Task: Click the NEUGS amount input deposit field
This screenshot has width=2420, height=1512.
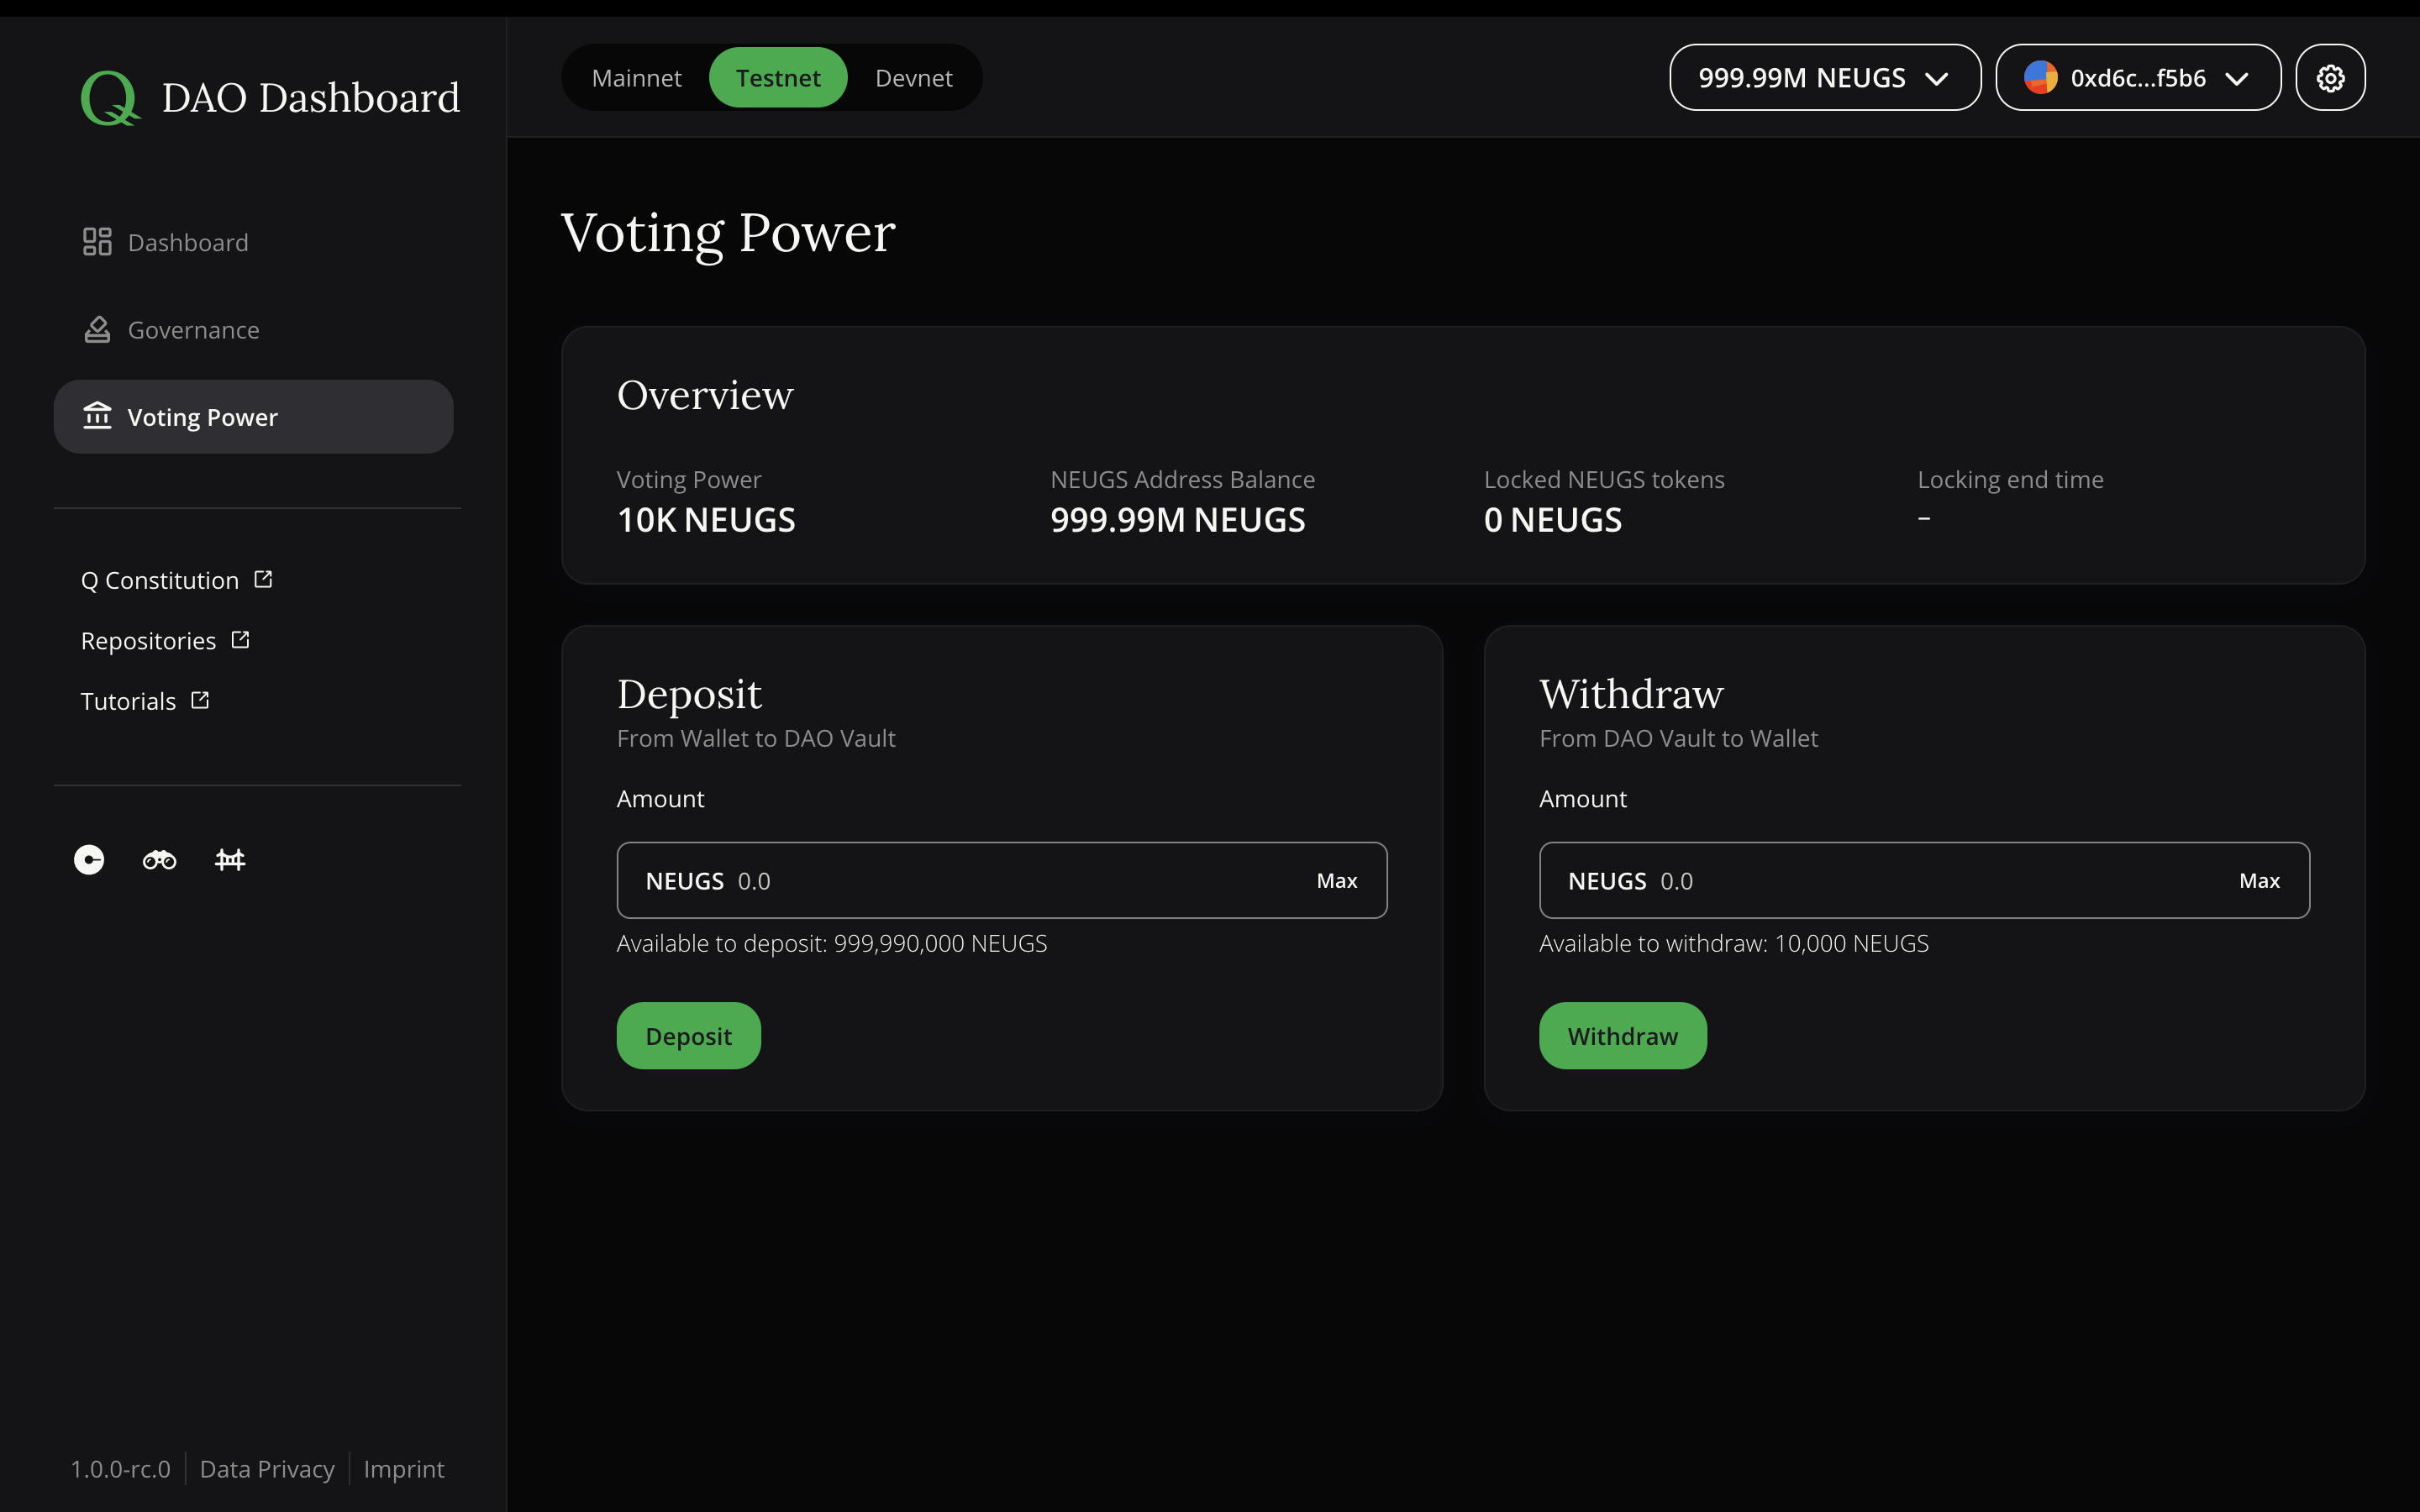Action: pos(1002,879)
